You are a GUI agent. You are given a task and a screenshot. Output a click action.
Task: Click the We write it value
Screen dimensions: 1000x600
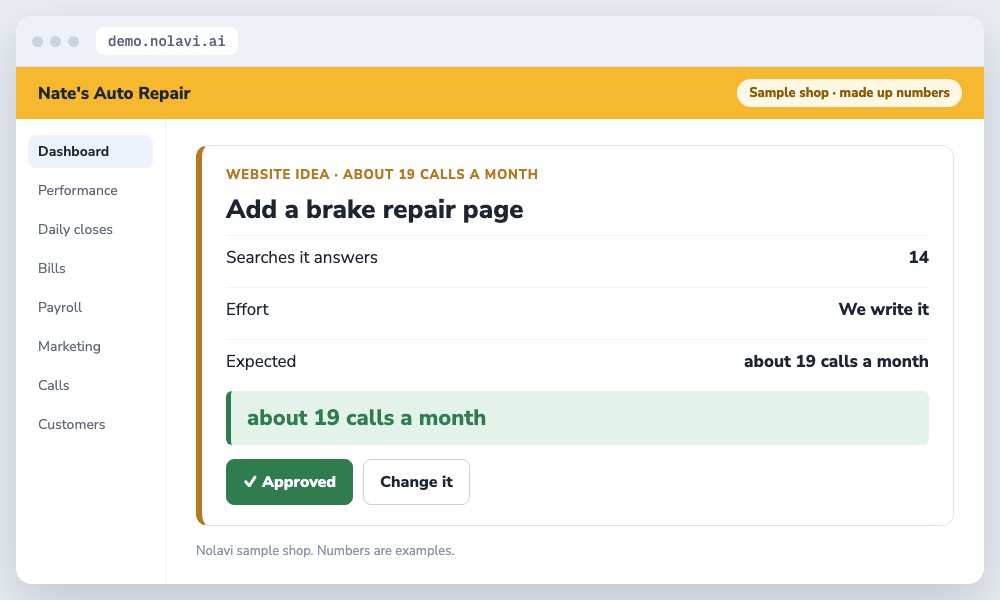point(883,309)
